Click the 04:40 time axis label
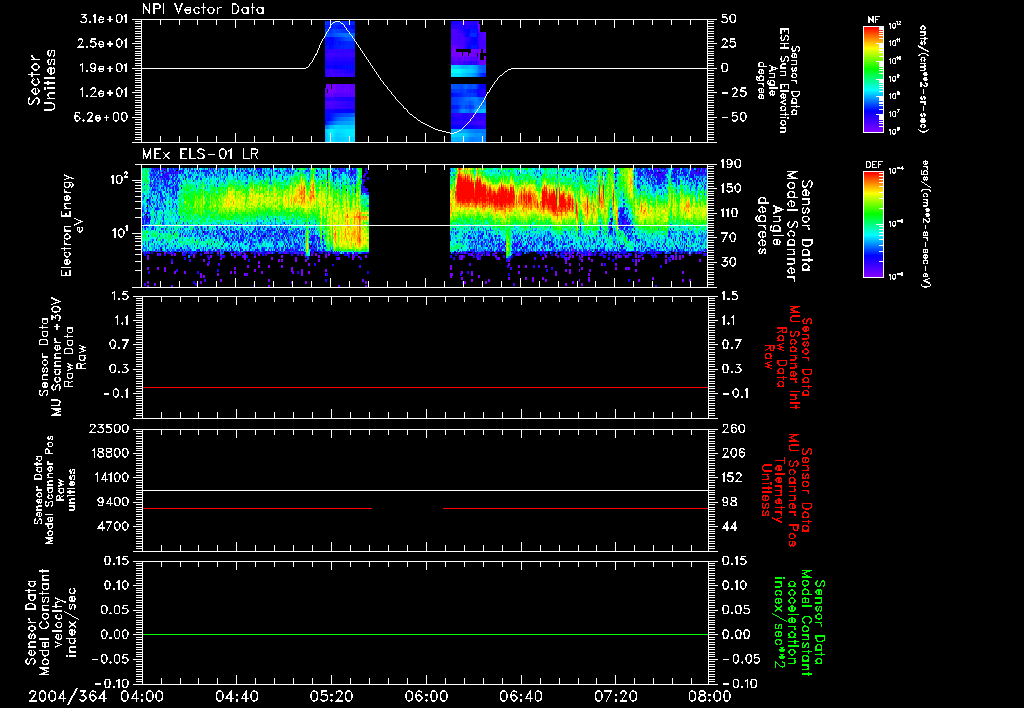Viewport: 1024px width, 708px height. (x=236, y=696)
